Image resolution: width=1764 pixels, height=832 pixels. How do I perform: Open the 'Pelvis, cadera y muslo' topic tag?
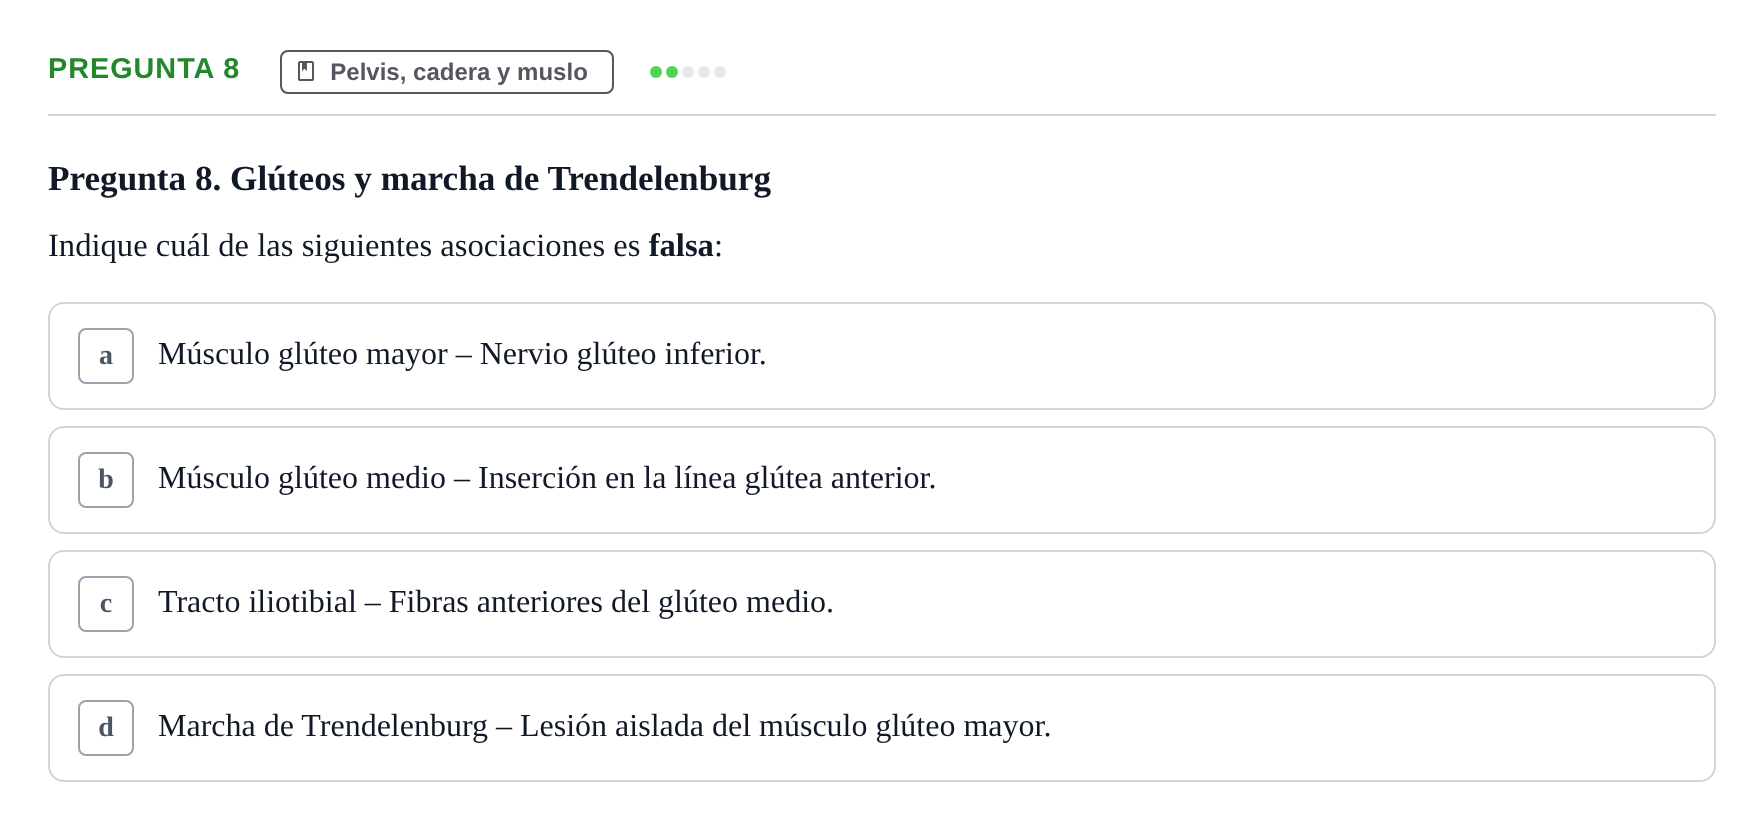[x=447, y=72]
